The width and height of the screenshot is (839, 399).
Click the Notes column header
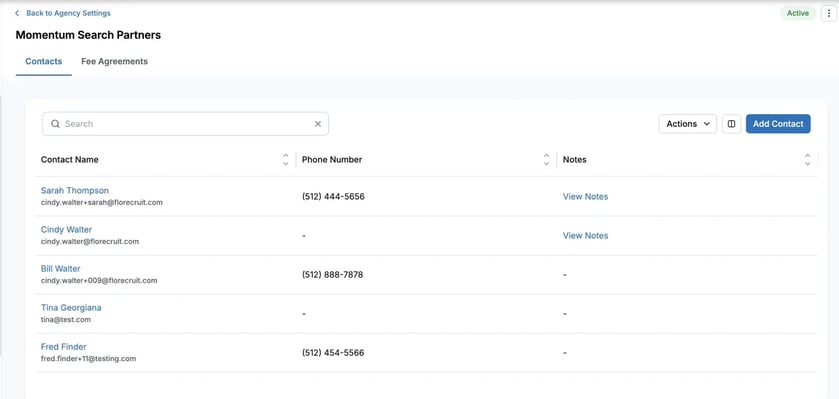tap(575, 159)
